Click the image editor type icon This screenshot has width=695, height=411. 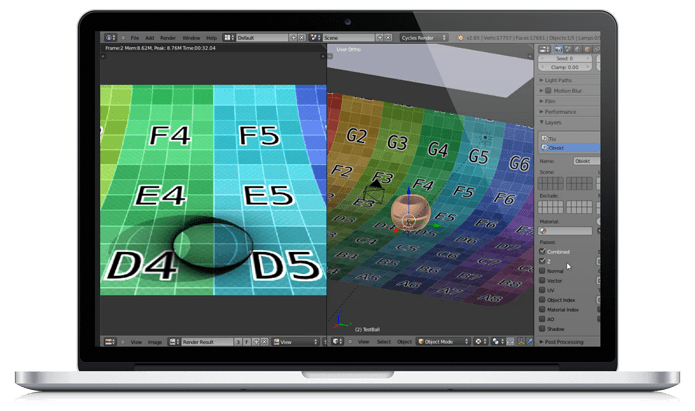tap(110, 342)
